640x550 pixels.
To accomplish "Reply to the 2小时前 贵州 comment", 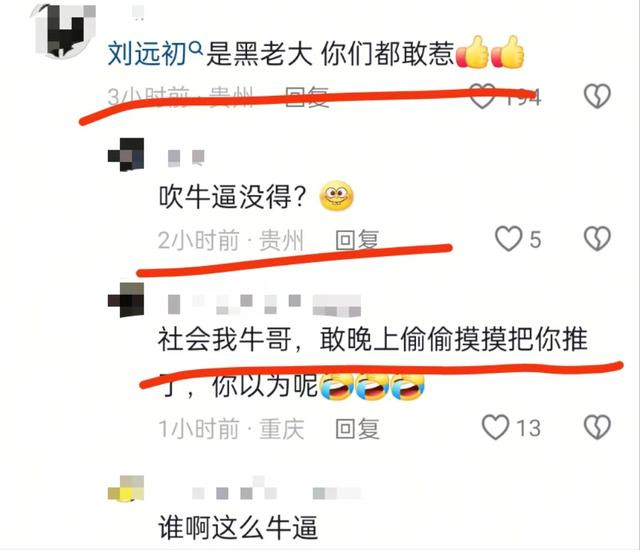I will [357, 240].
